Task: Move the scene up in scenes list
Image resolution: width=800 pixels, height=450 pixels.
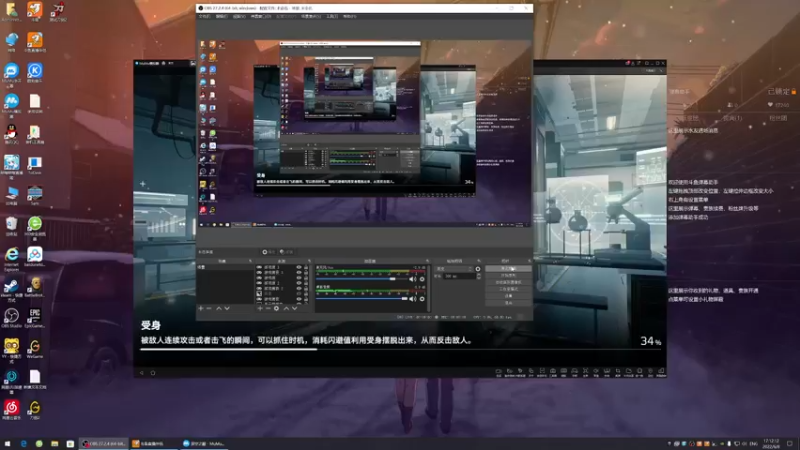Action: [x=219, y=308]
